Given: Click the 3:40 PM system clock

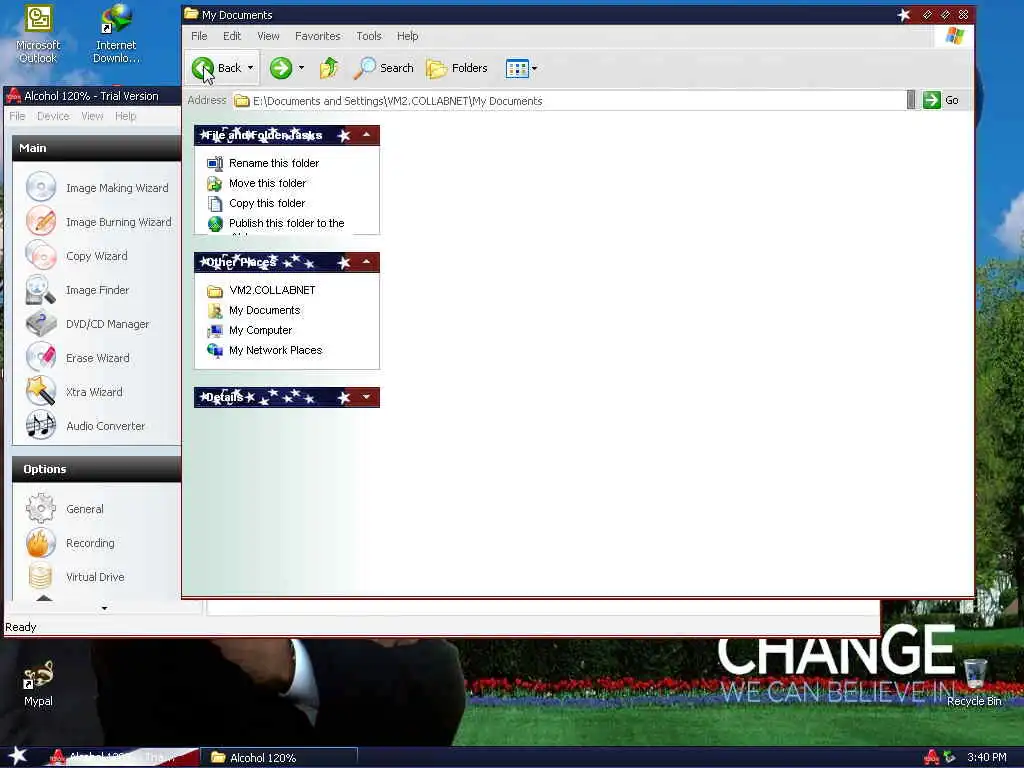Looking at the screenshot, I should [986, 758].
